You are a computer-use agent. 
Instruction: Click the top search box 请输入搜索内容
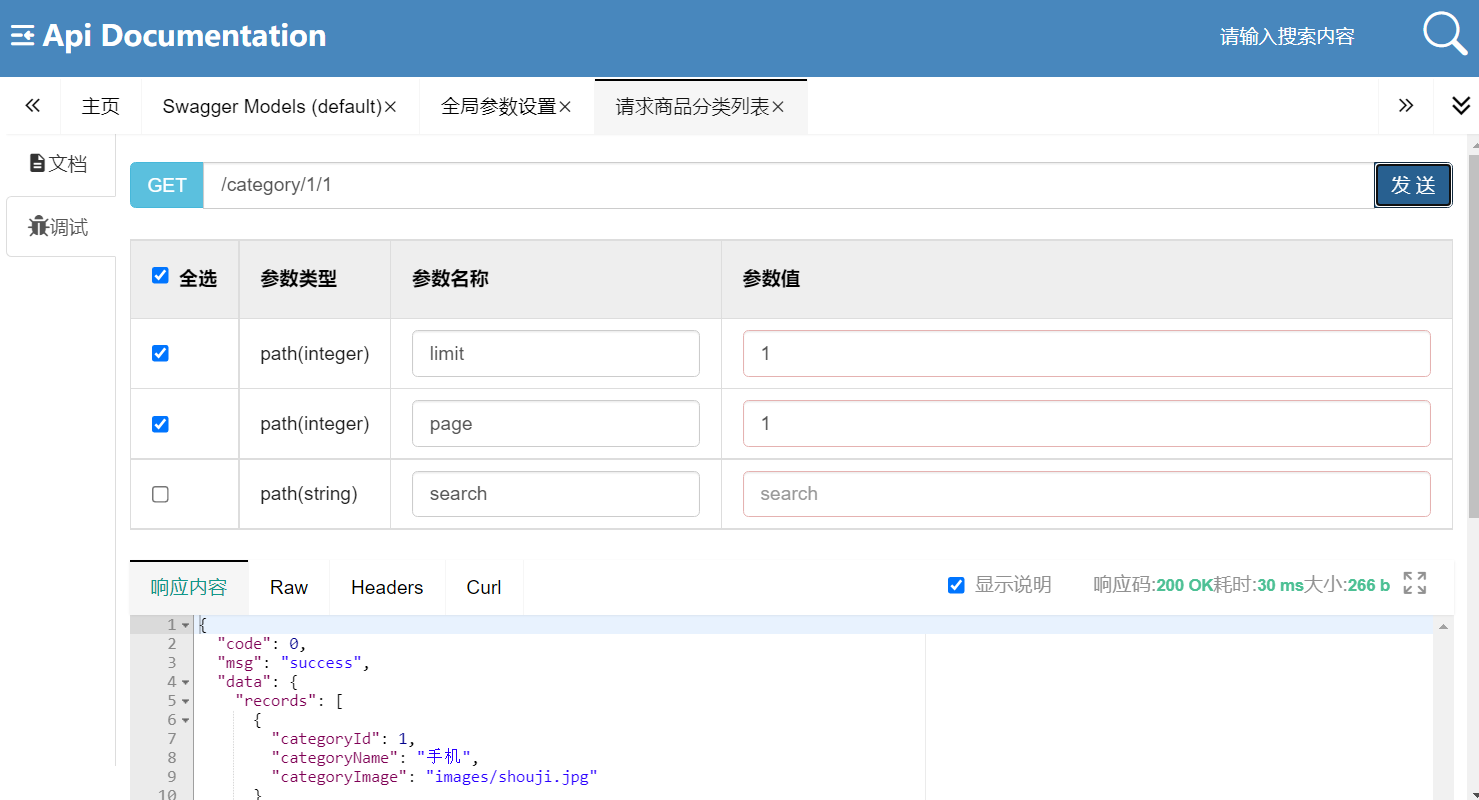[x=1288, y=37]
